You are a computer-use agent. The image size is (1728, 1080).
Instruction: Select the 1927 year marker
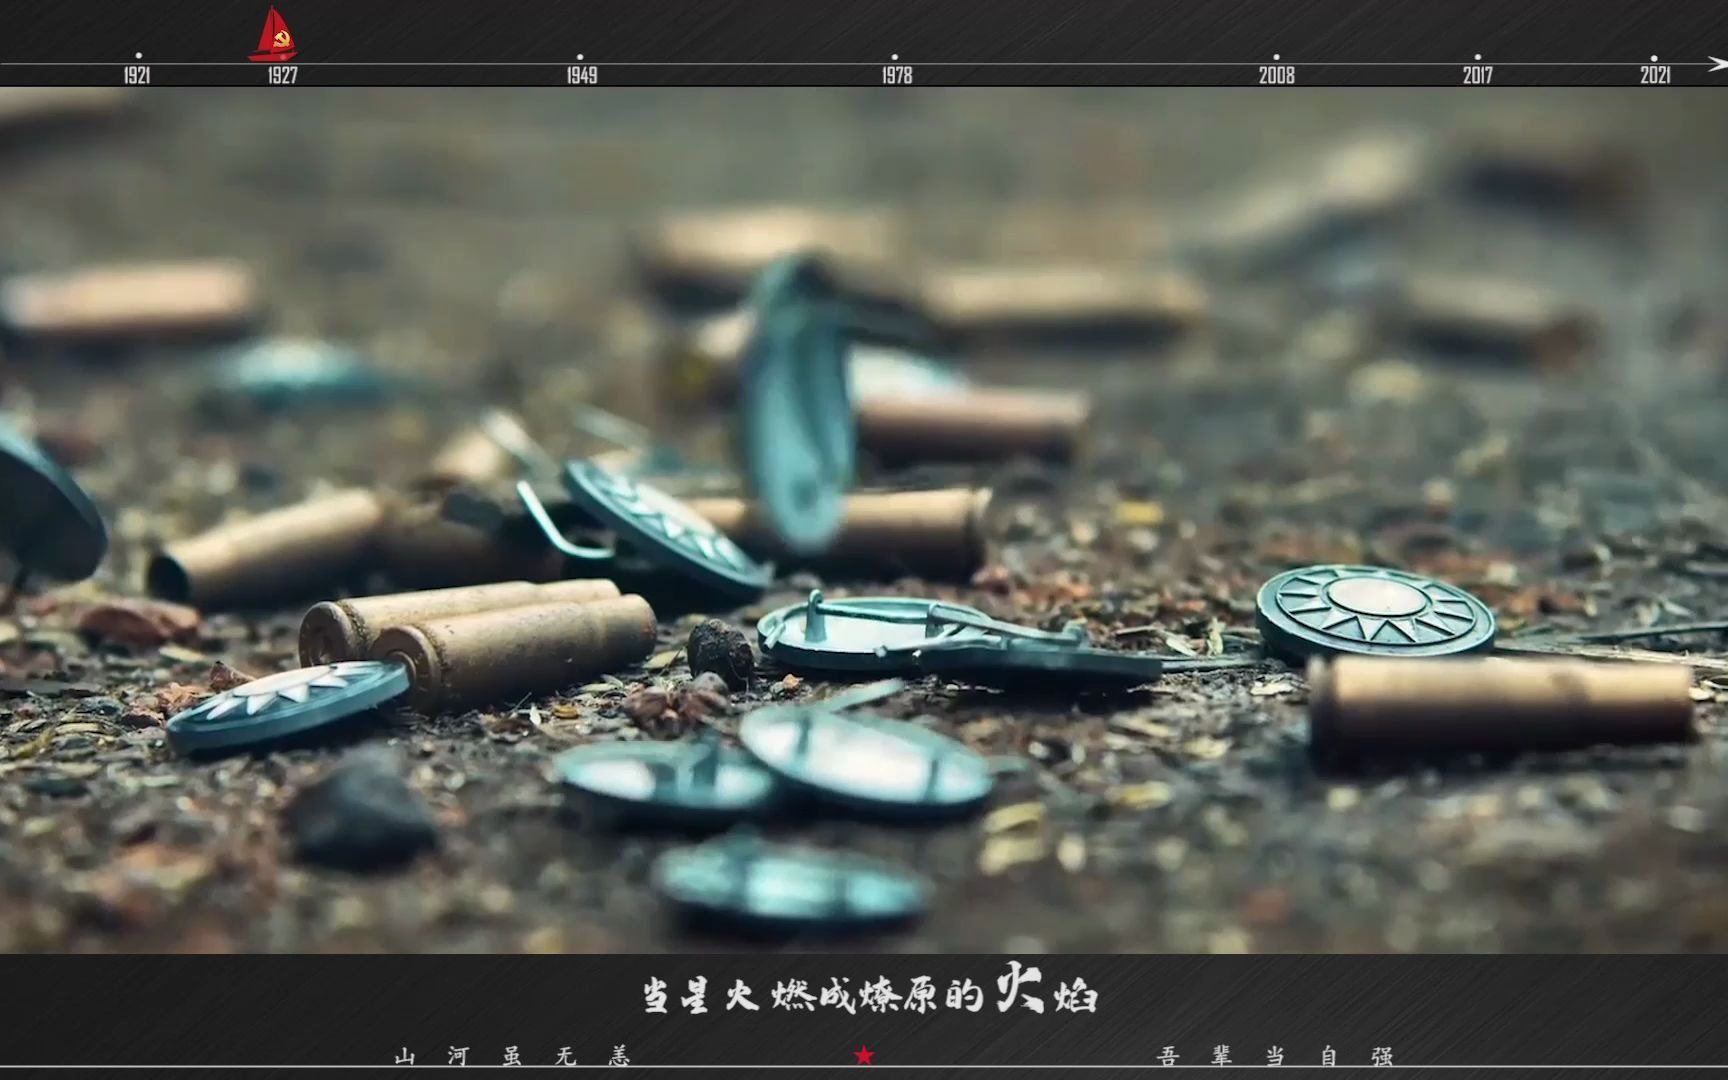(282, 75)
